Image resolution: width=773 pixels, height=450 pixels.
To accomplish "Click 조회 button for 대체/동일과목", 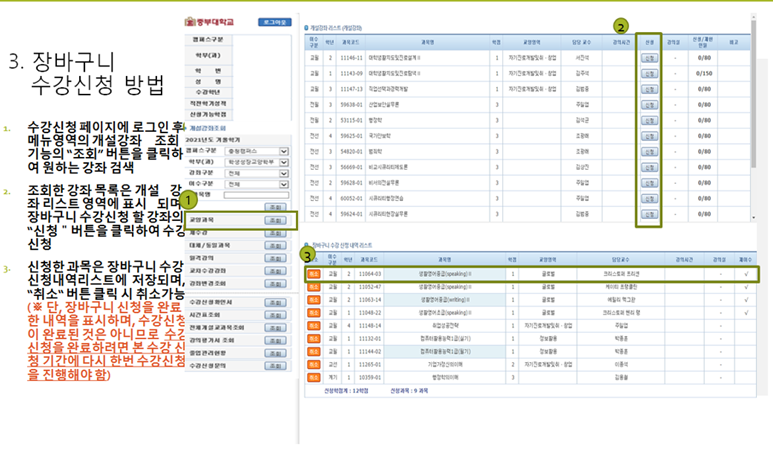I will 276,245.
